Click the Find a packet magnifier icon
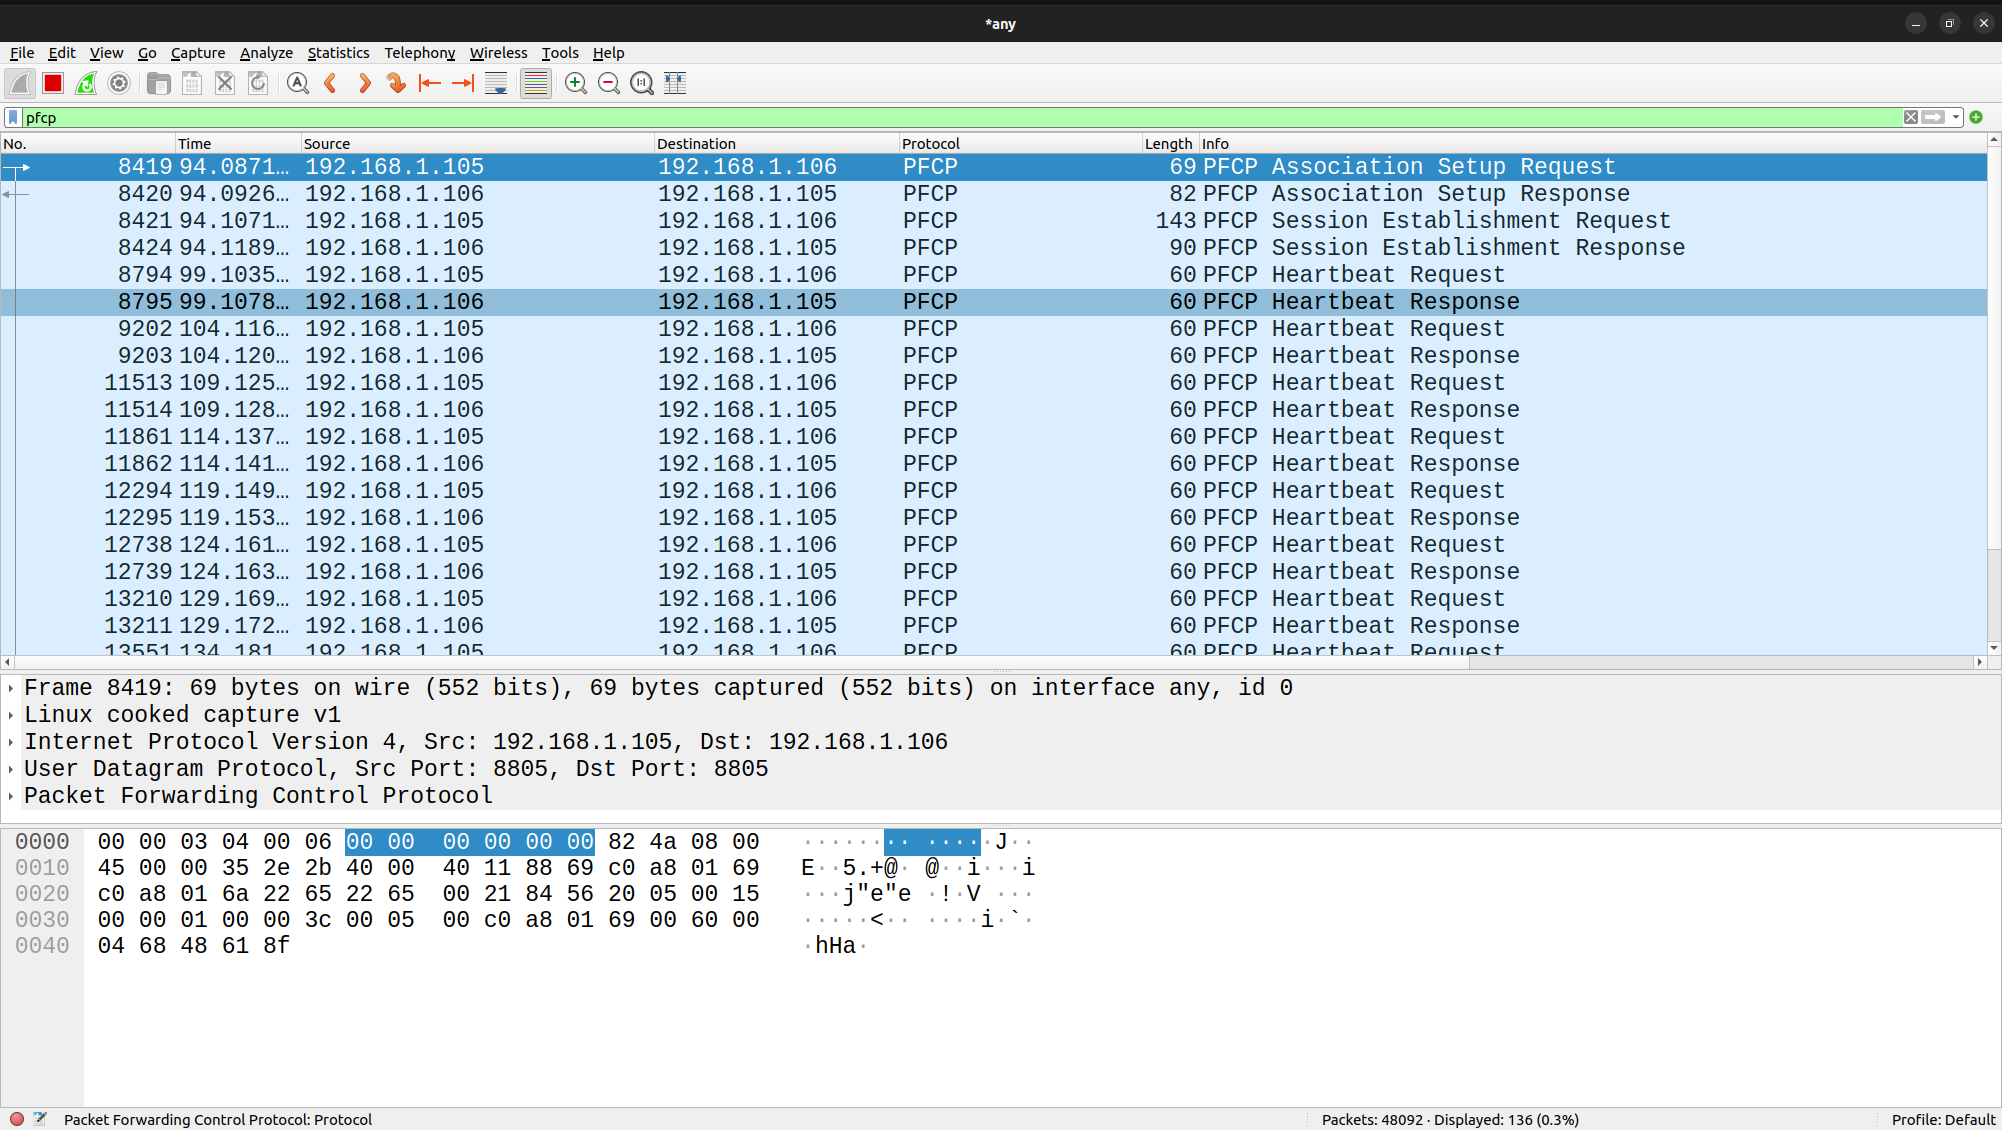The width and height of the screenshot is (2002, 1130). pyautogui.click(x=297, y=84)
